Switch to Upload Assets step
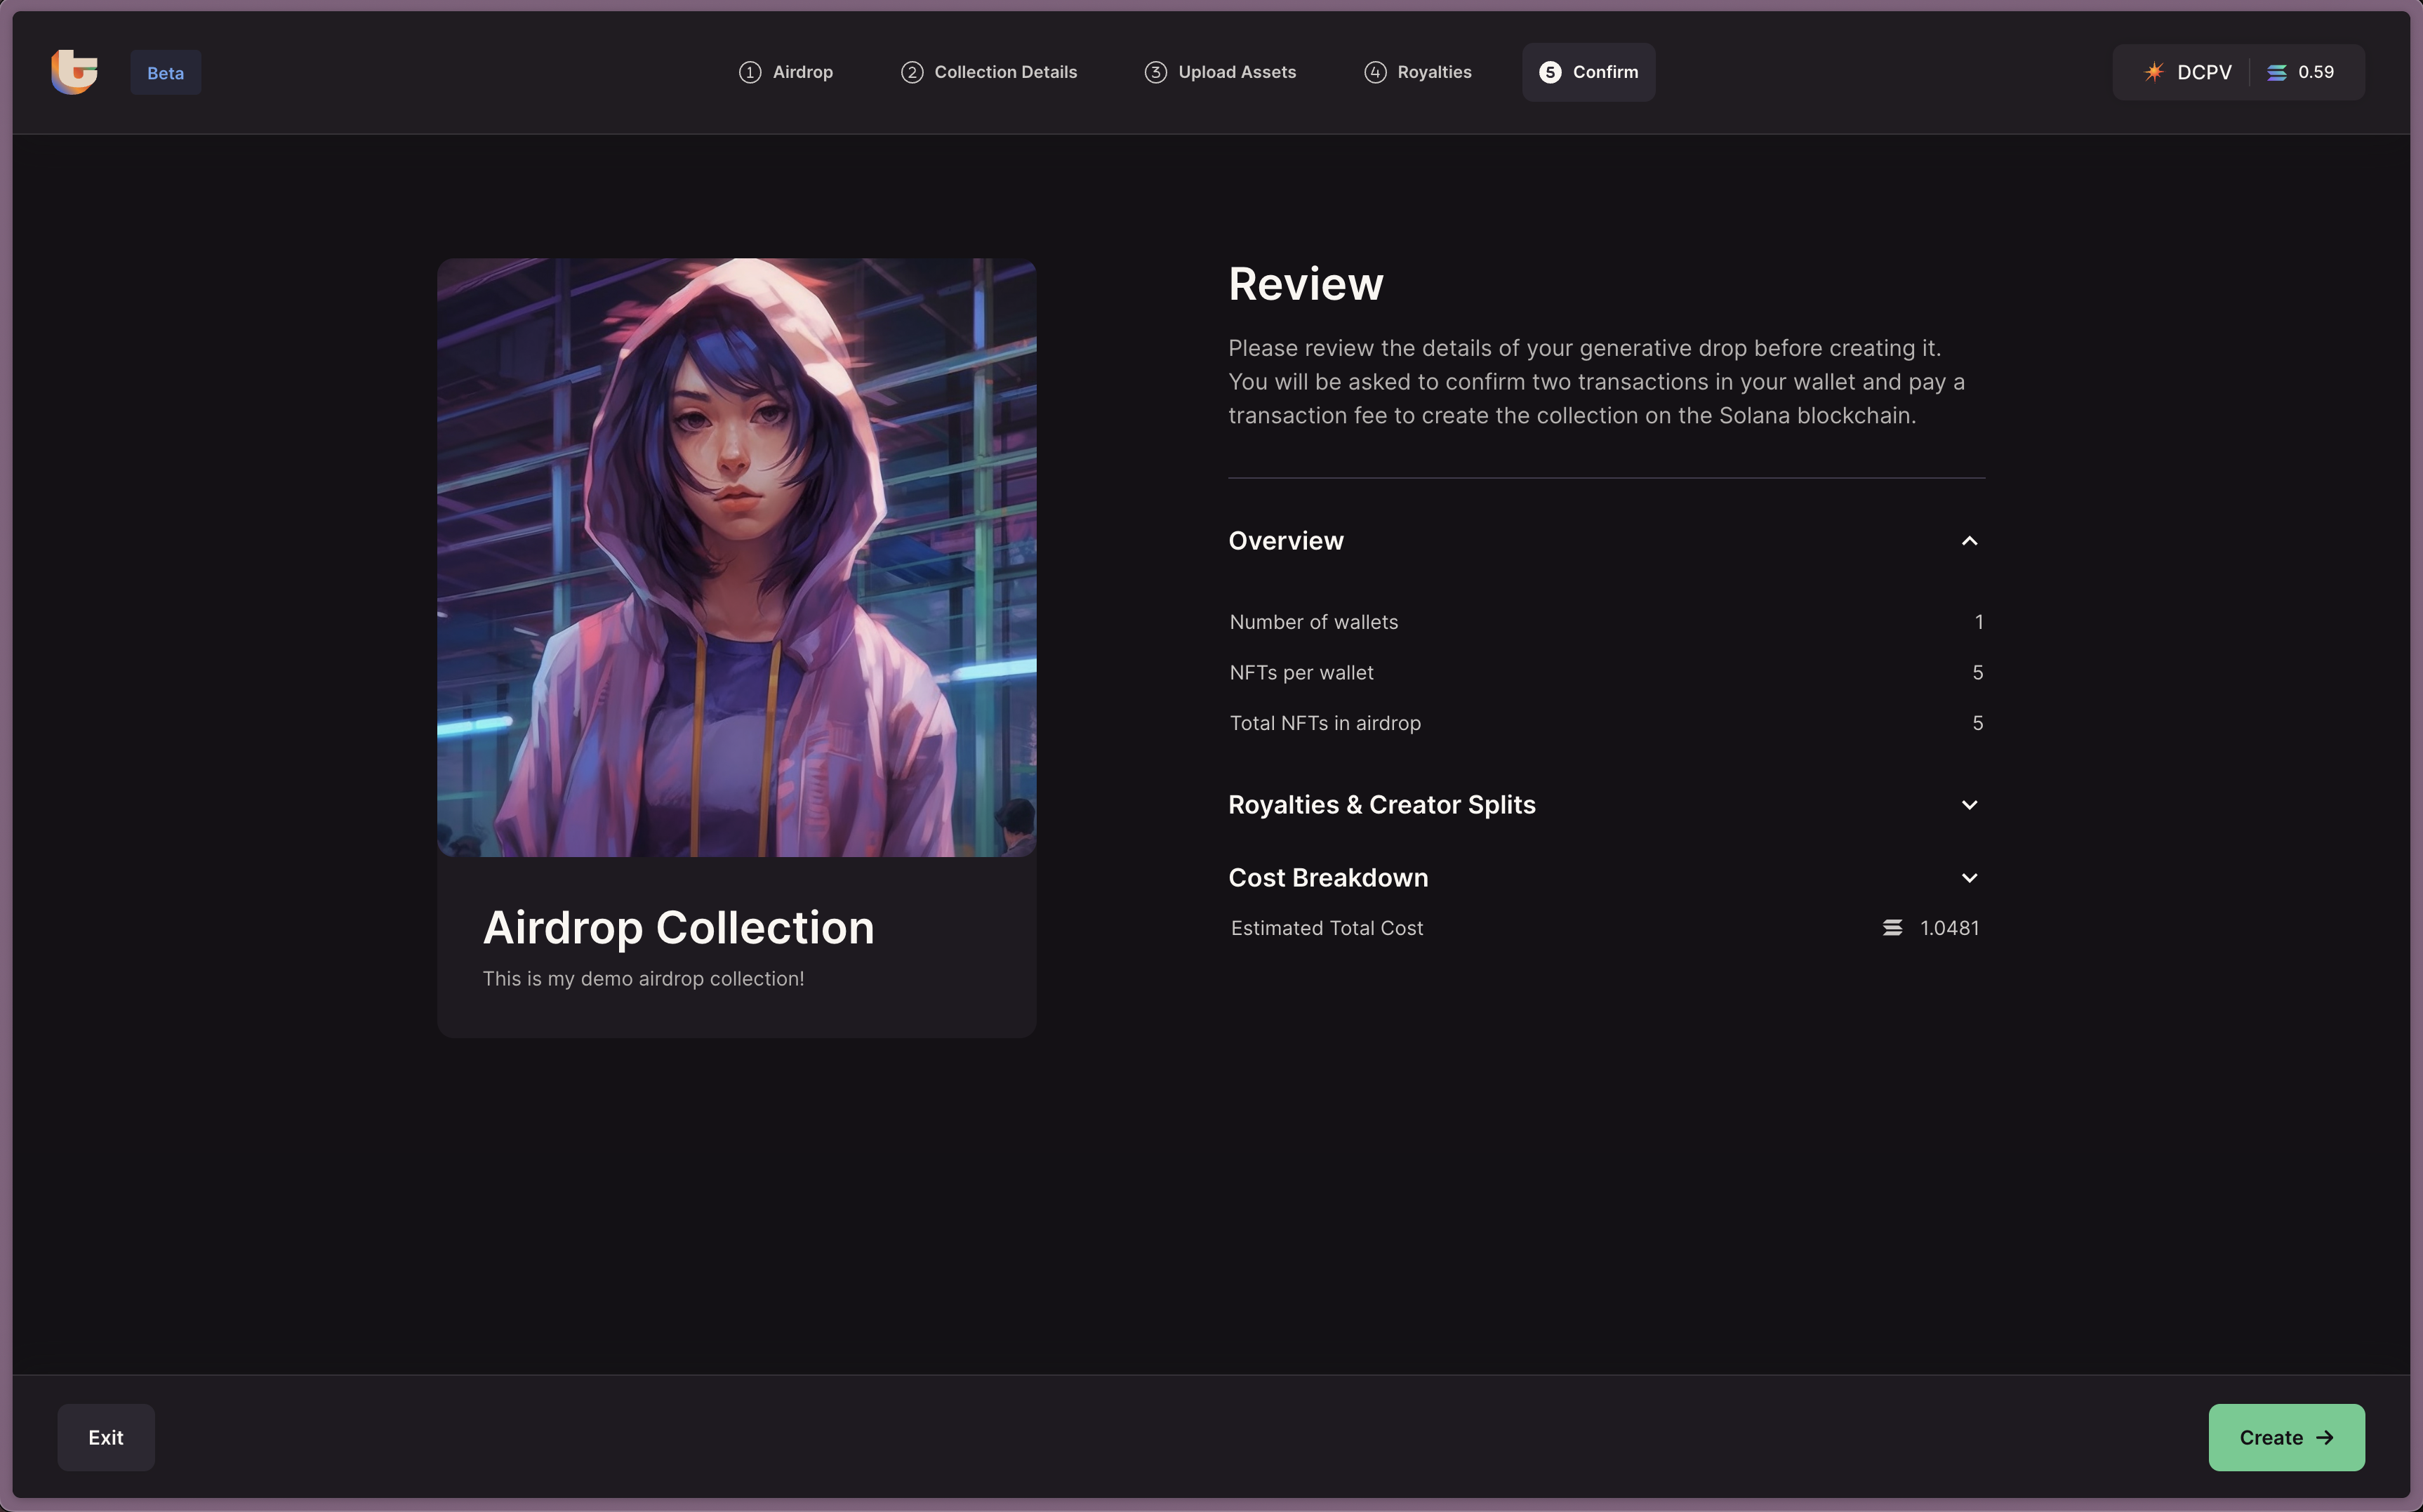The image size is (2423, 1512). [x=1236, y=72]
